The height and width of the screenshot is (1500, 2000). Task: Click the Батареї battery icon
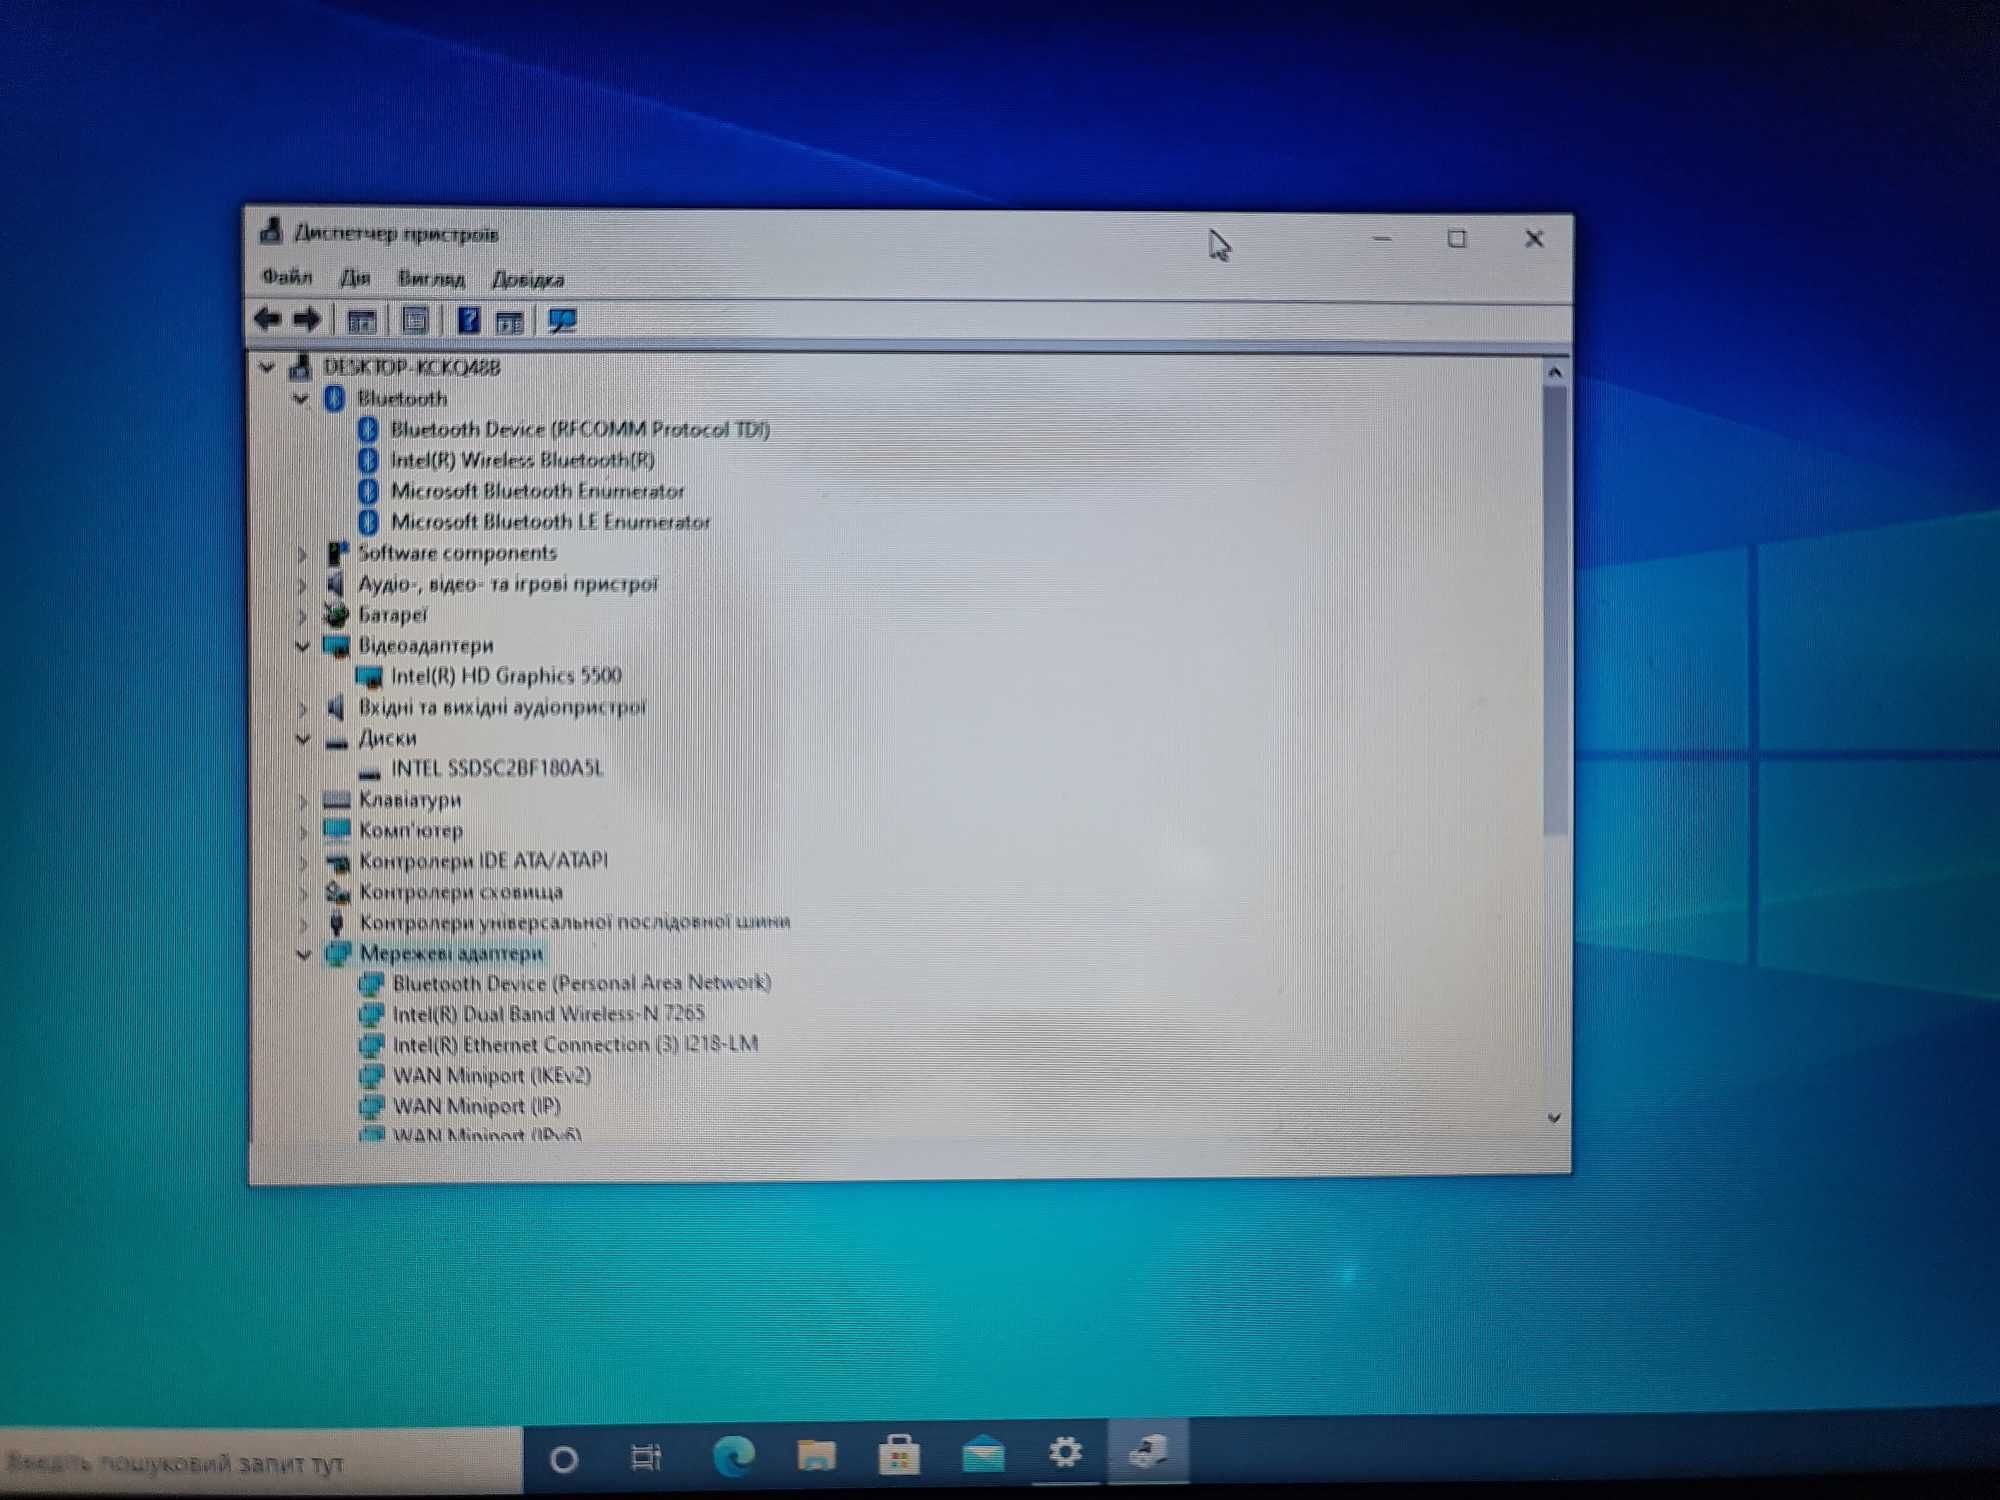(336, 615)
